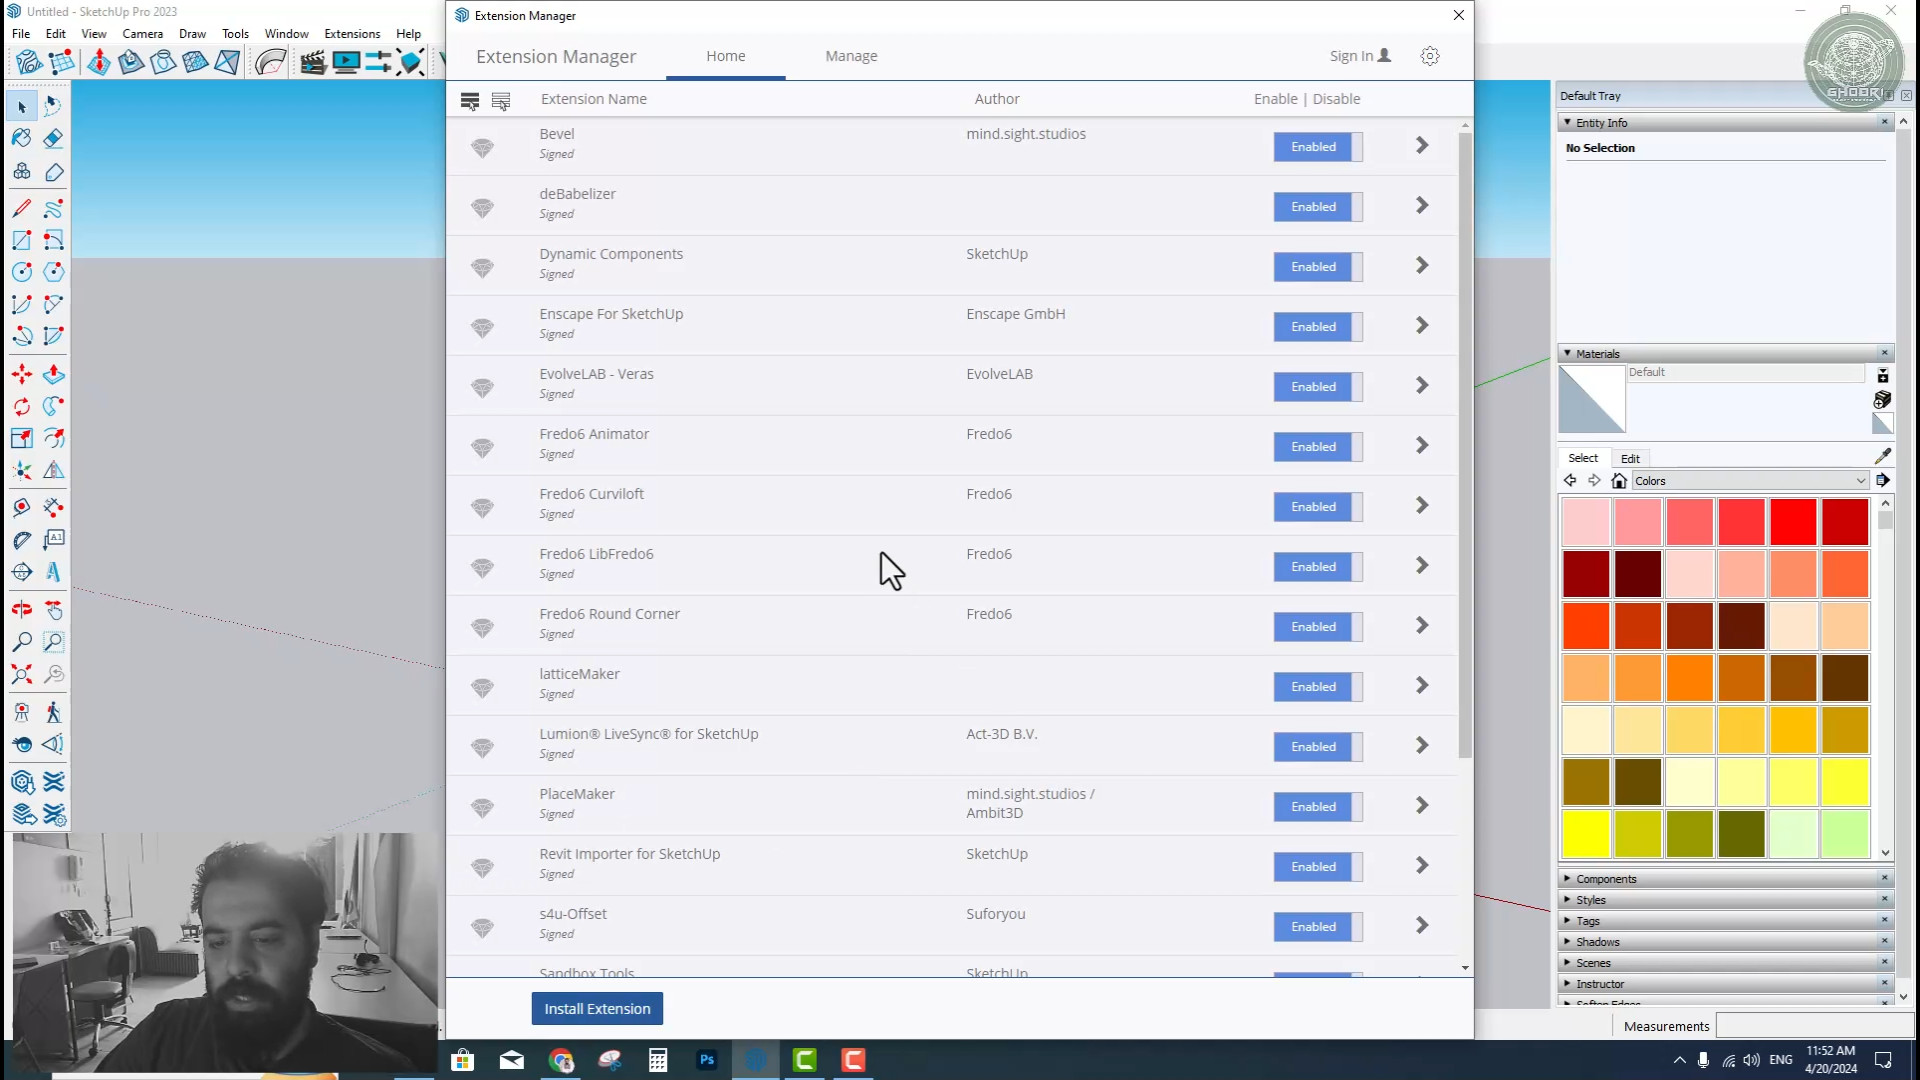Open the Microsoft Store taskbar icon

coord(462,1060)
